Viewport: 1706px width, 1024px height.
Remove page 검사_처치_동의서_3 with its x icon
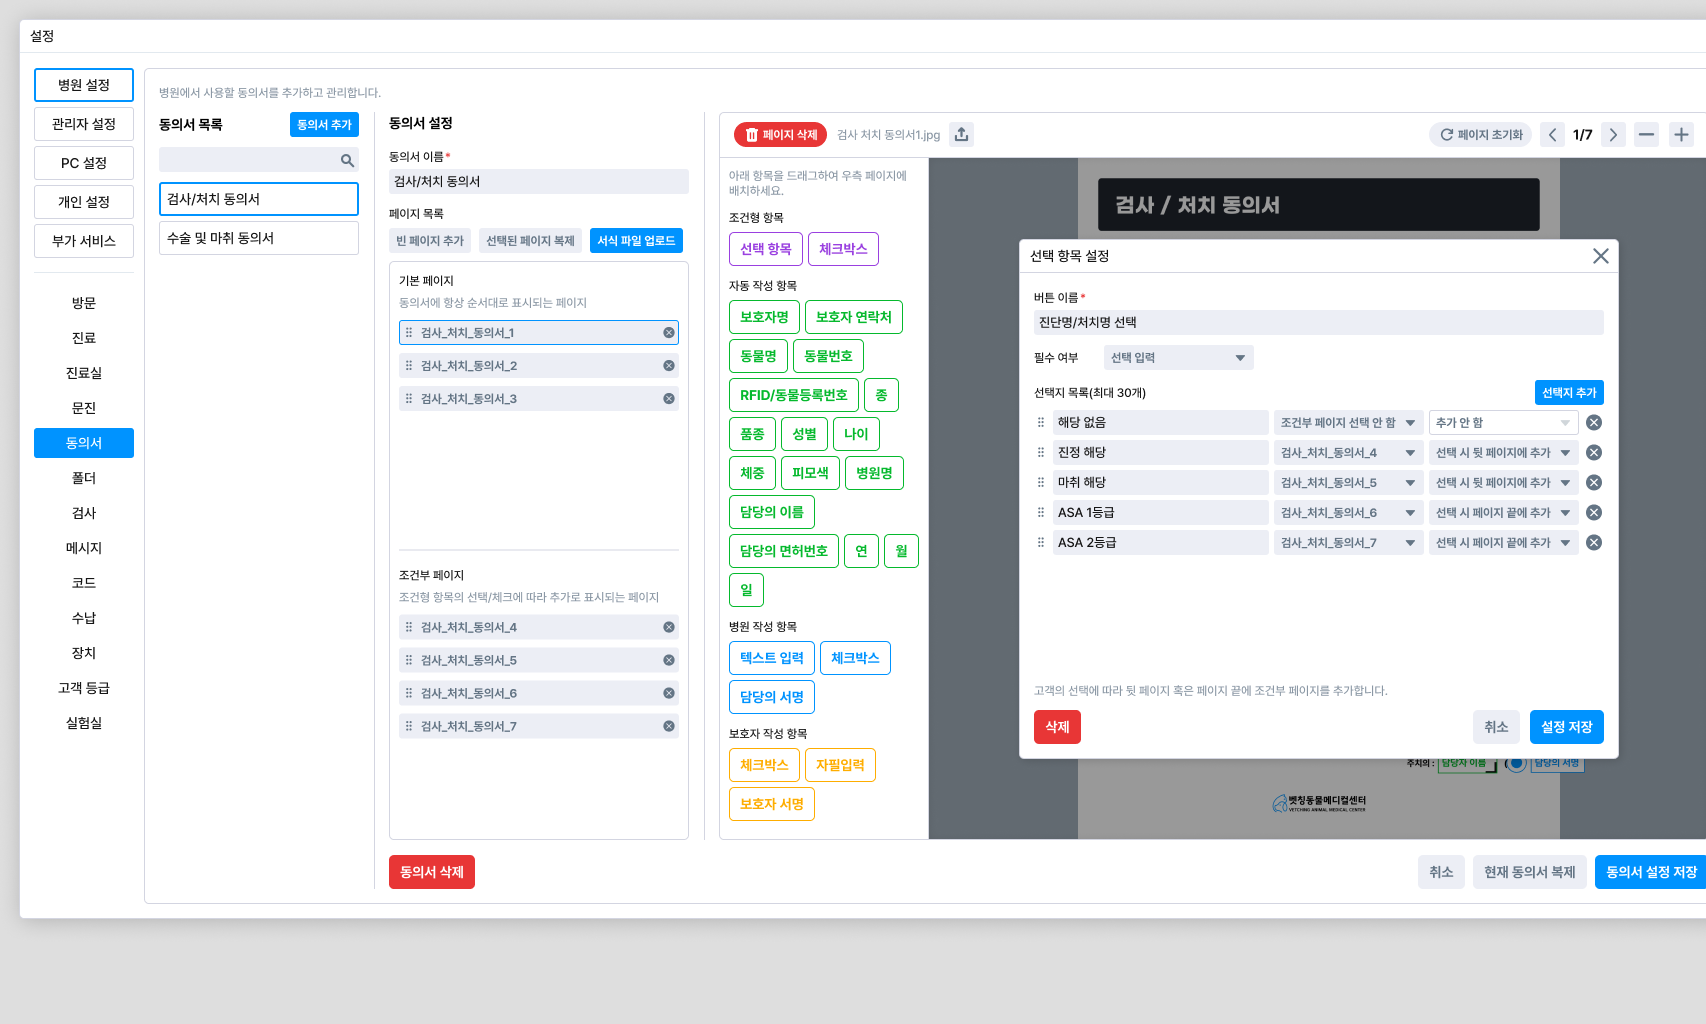point(669,398)
